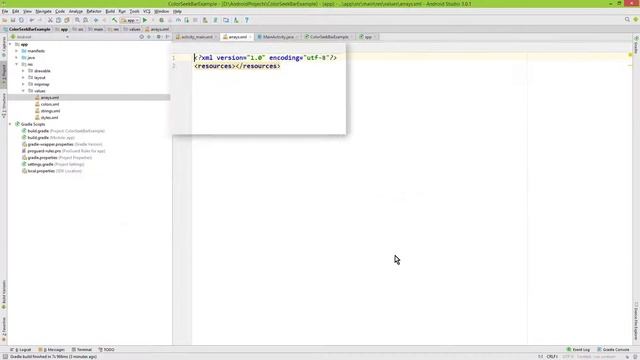
Task: Open the Logcat tool window
Action: click(21, 350)
